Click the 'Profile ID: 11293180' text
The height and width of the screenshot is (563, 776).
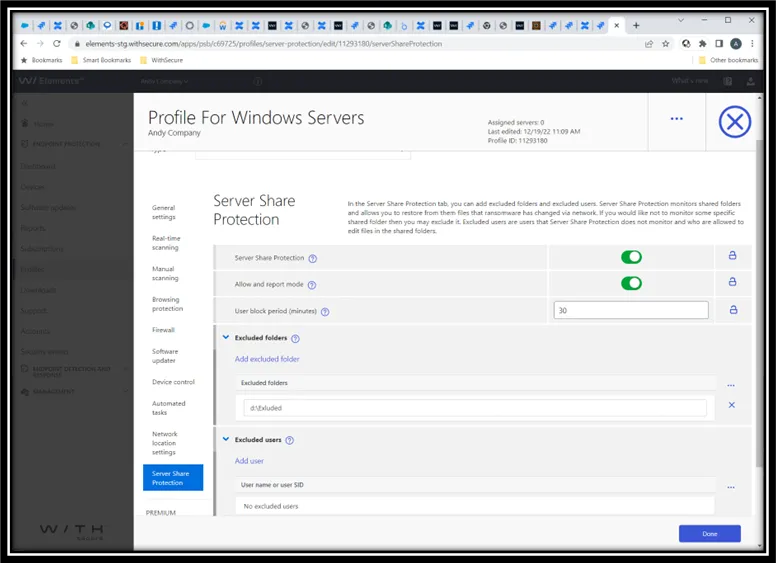pyautogui.click(x=517, y=141)
